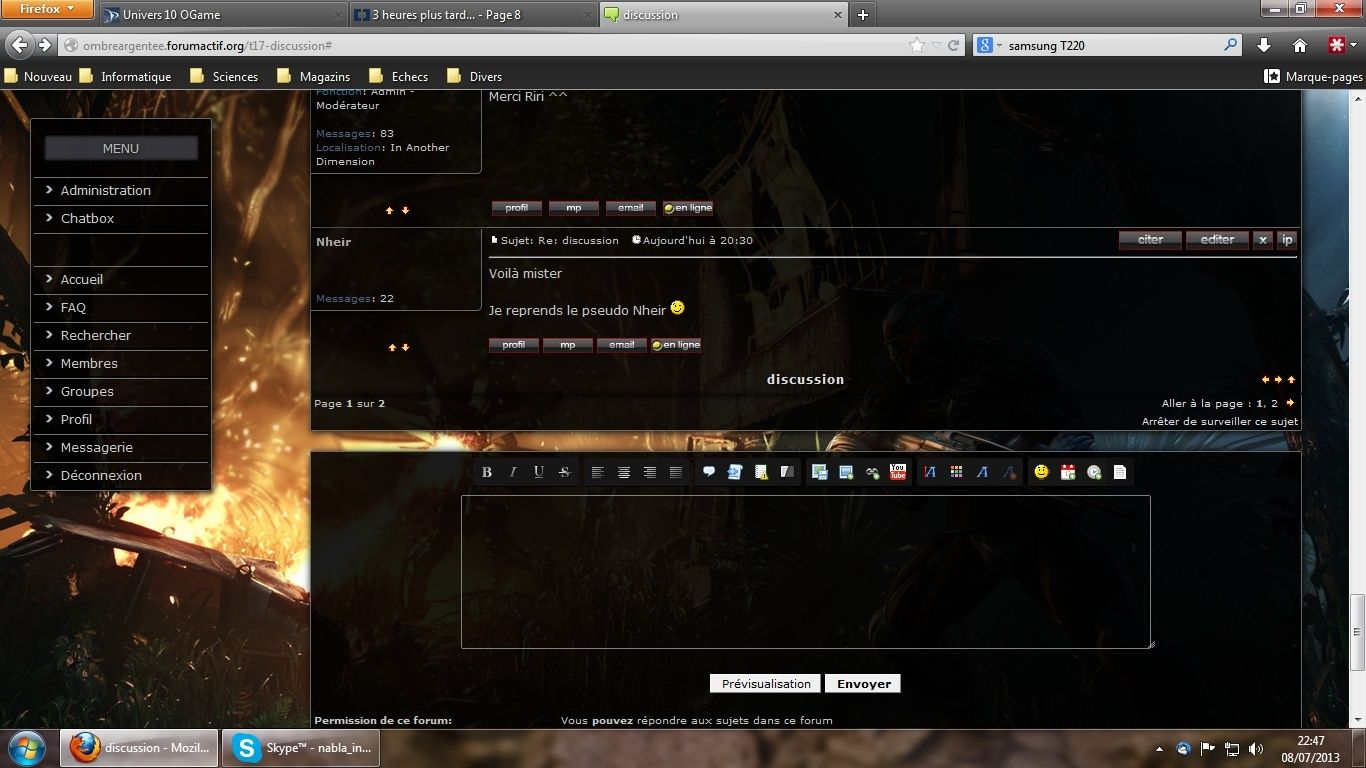Bookmark this page with the star
1366x768 pixels.
click(x=917, y=45)
